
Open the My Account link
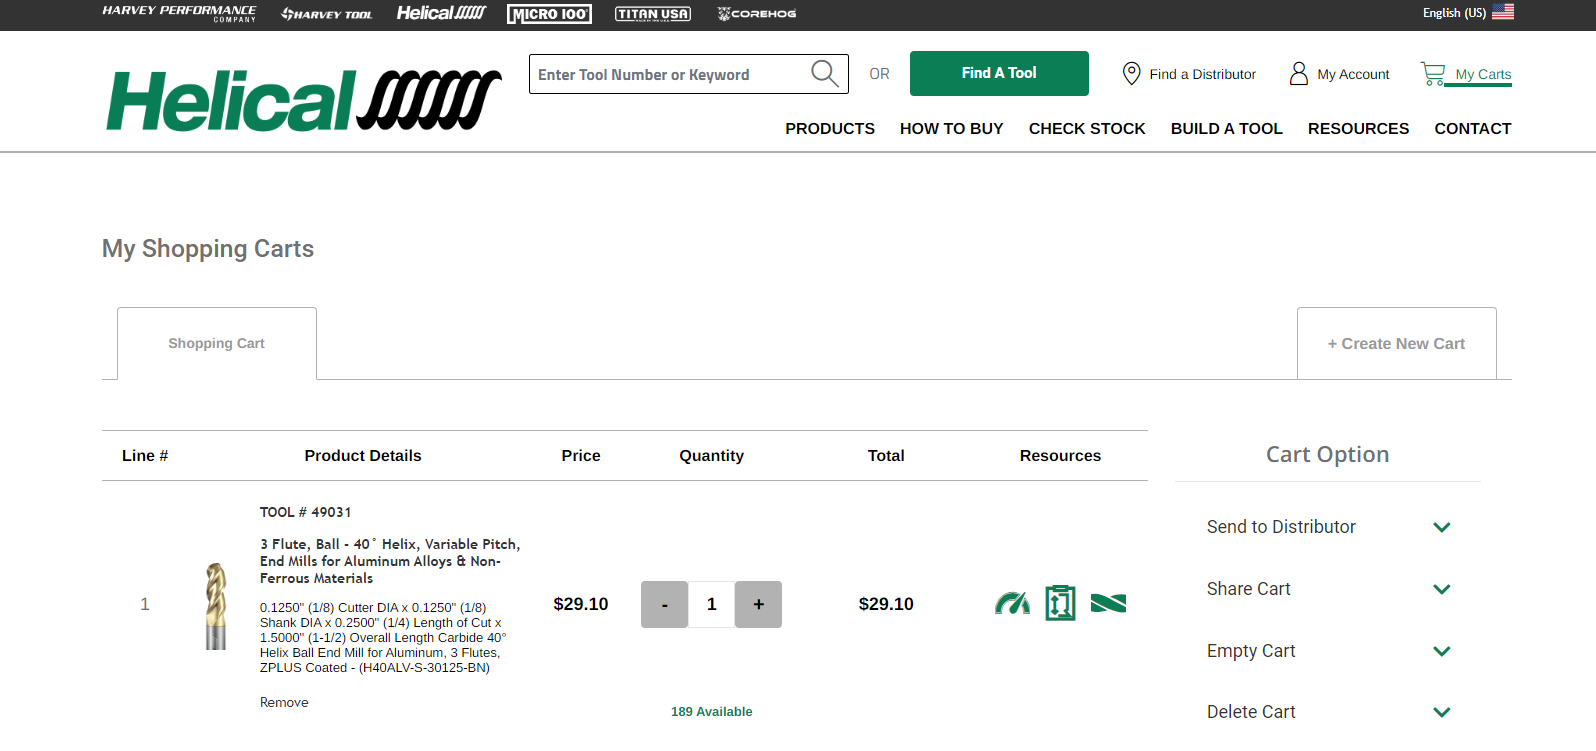[1353, 74]
